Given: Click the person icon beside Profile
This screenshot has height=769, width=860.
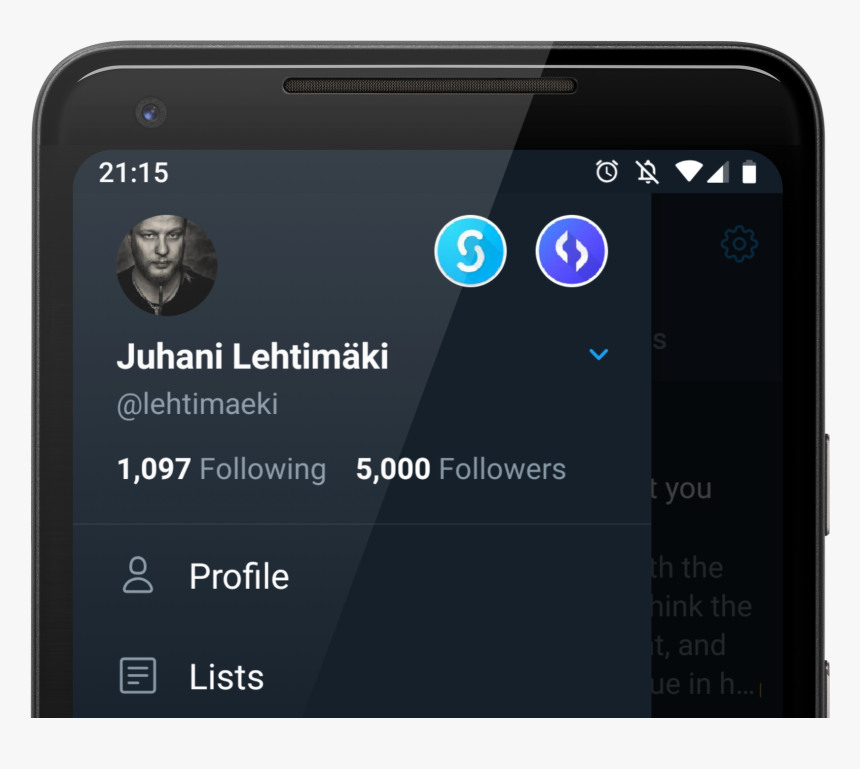Looking at the screenshot, I should click(138, 576).
